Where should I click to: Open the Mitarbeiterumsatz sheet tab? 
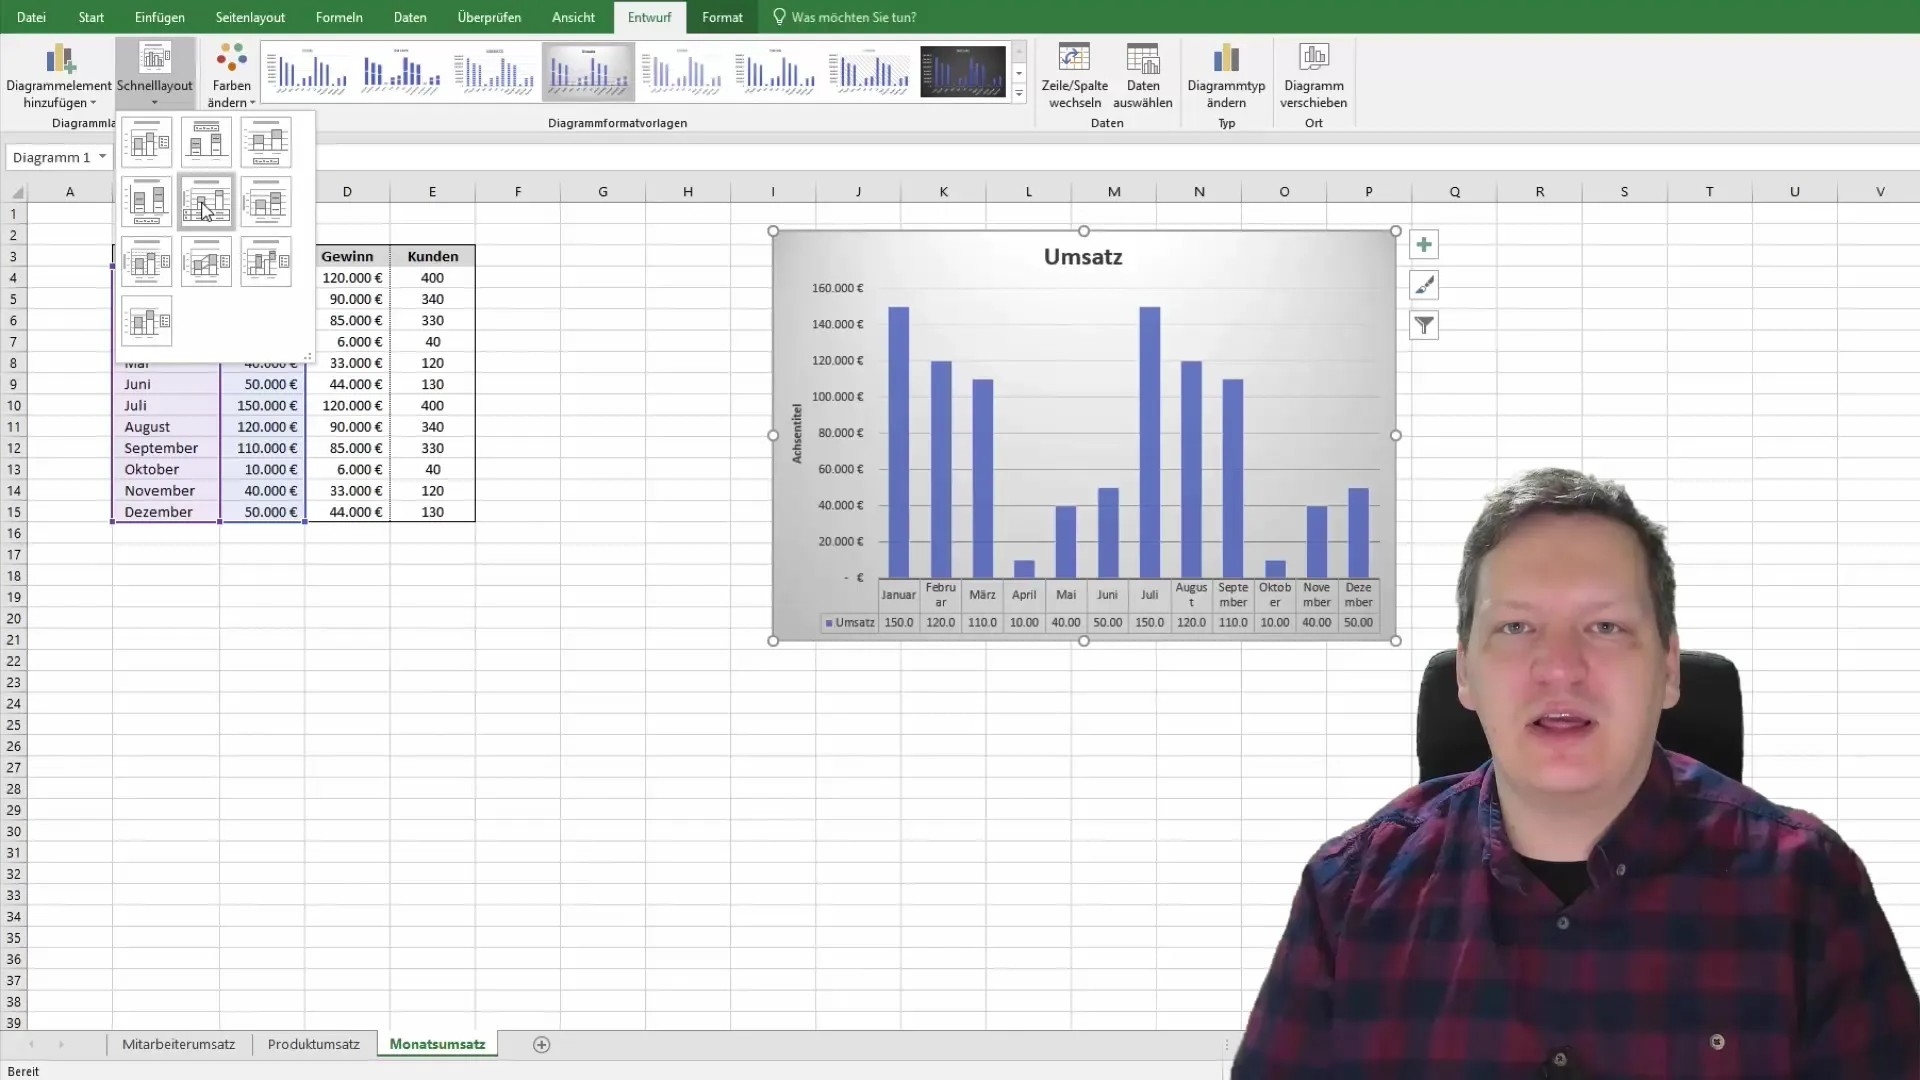[x=178, y=1044]
